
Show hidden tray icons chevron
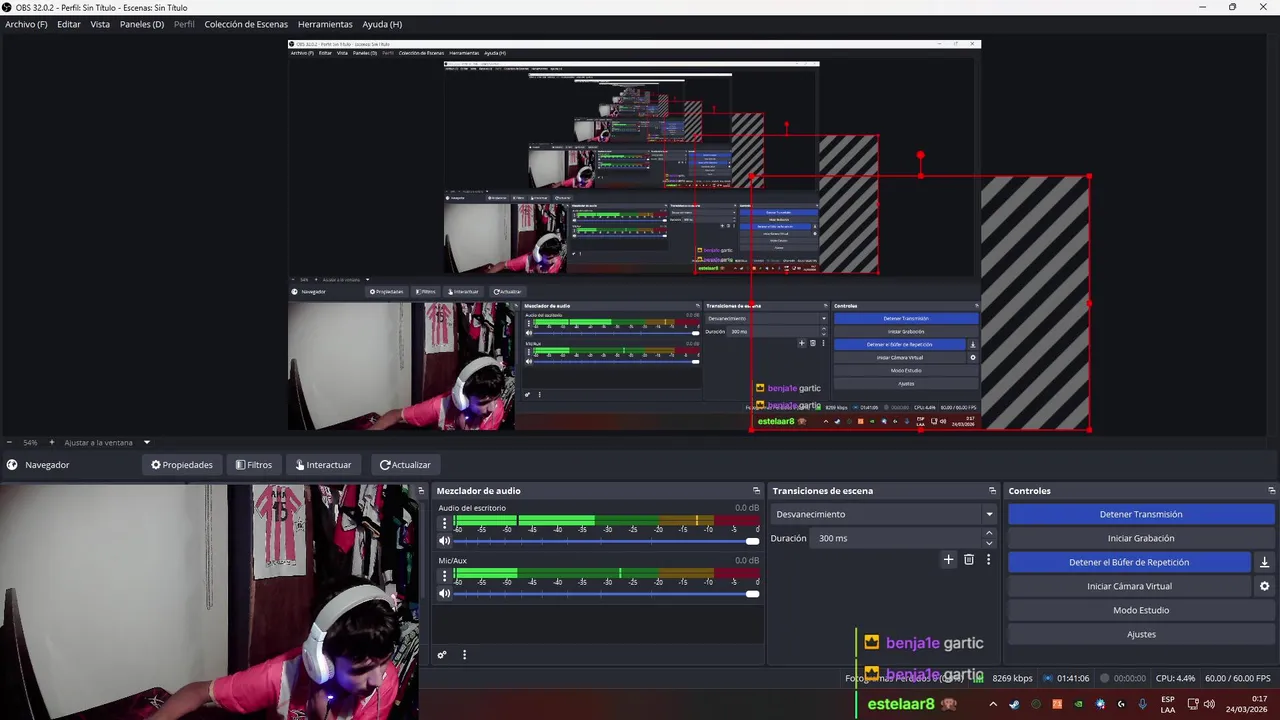coord(993,704)
